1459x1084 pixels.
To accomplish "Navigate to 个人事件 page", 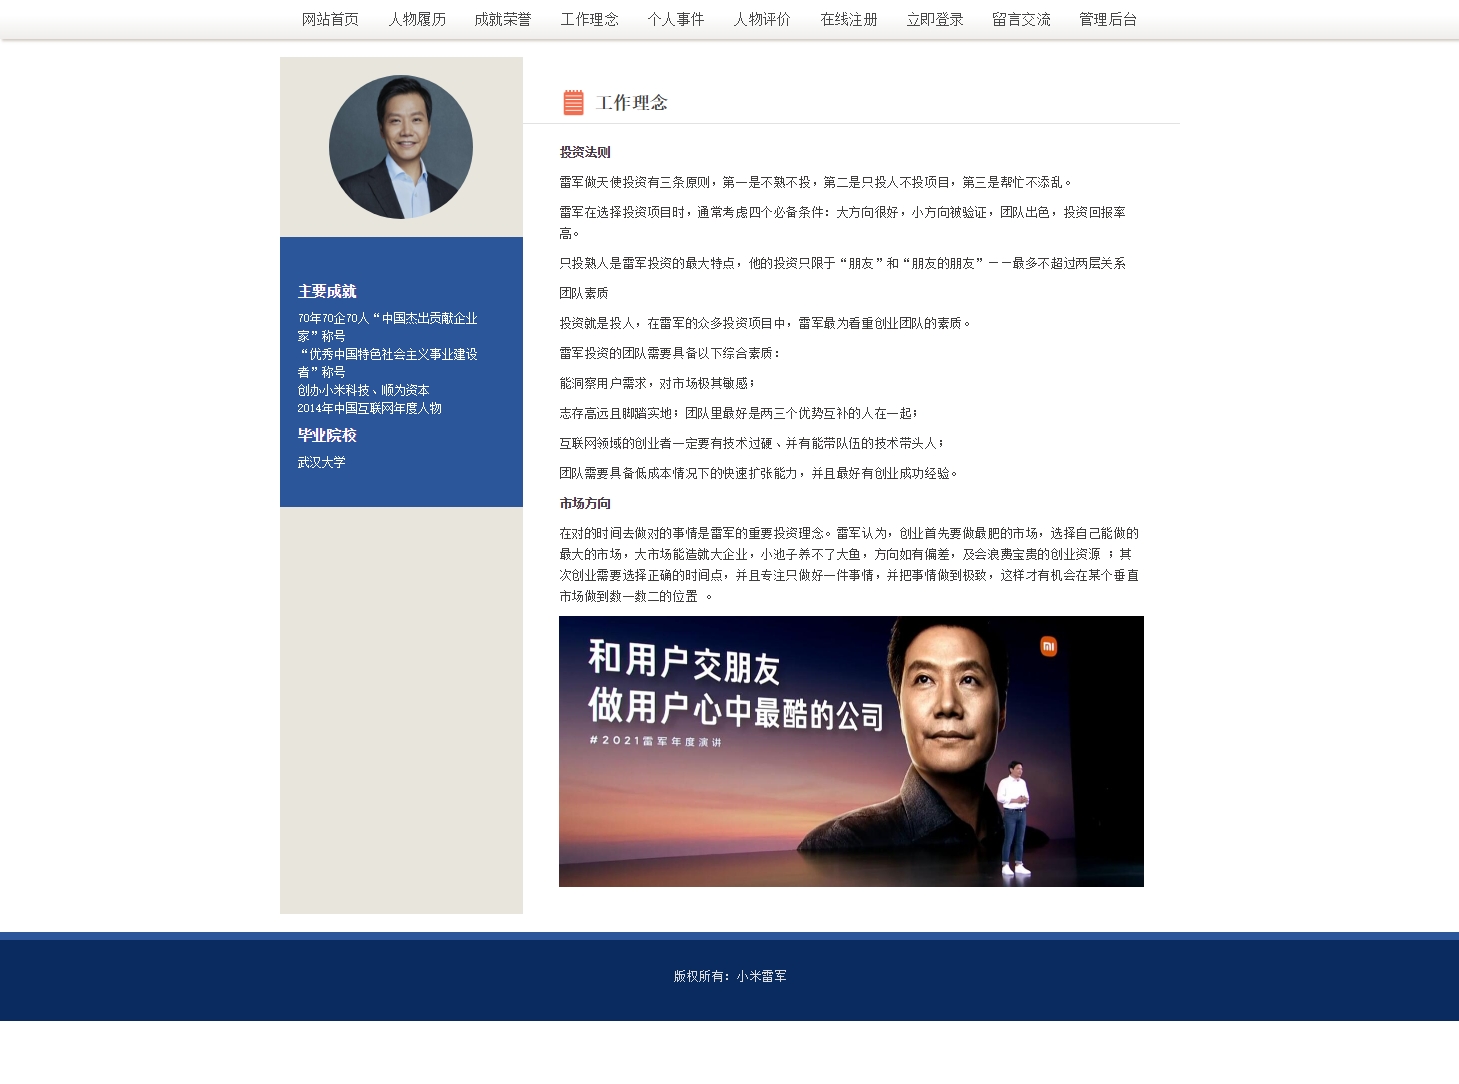I will coord(676,19).
